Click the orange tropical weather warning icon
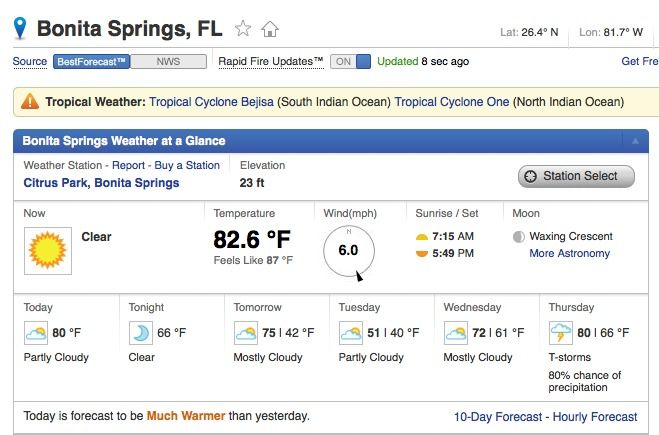The image size is (659, 435). [x=30, y=101]
